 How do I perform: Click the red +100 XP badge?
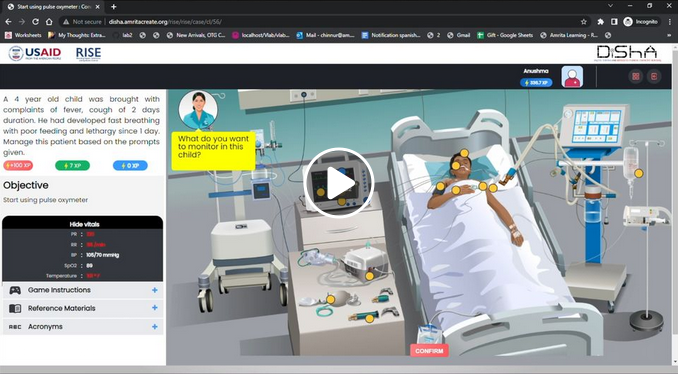(18, 166)
